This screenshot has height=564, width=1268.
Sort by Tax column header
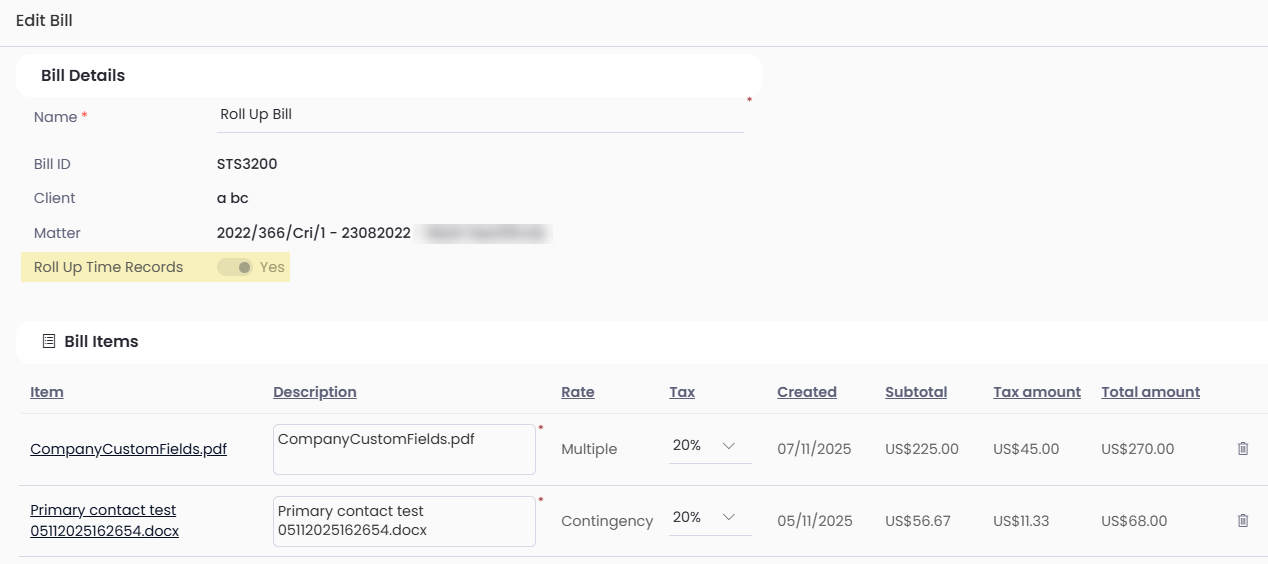(x=682, y=392)
